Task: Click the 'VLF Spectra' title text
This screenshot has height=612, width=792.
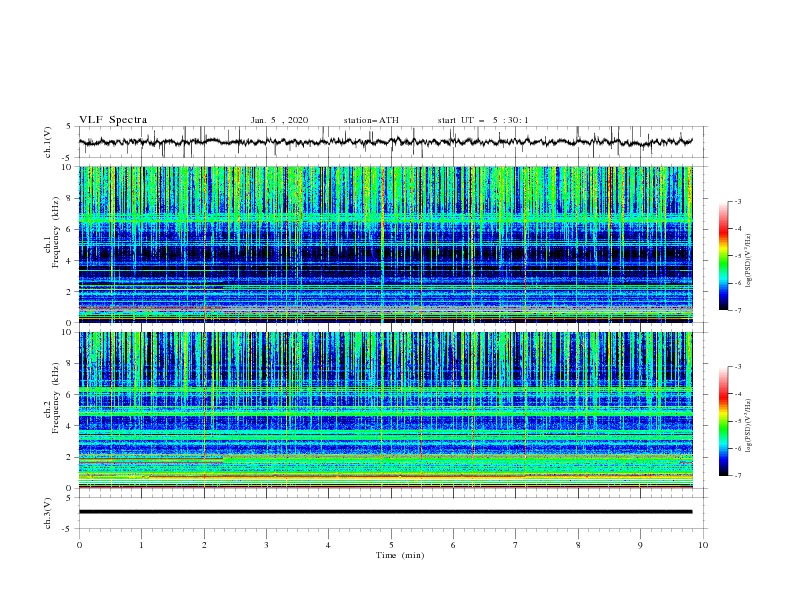Action: click(x=113, y=120)
